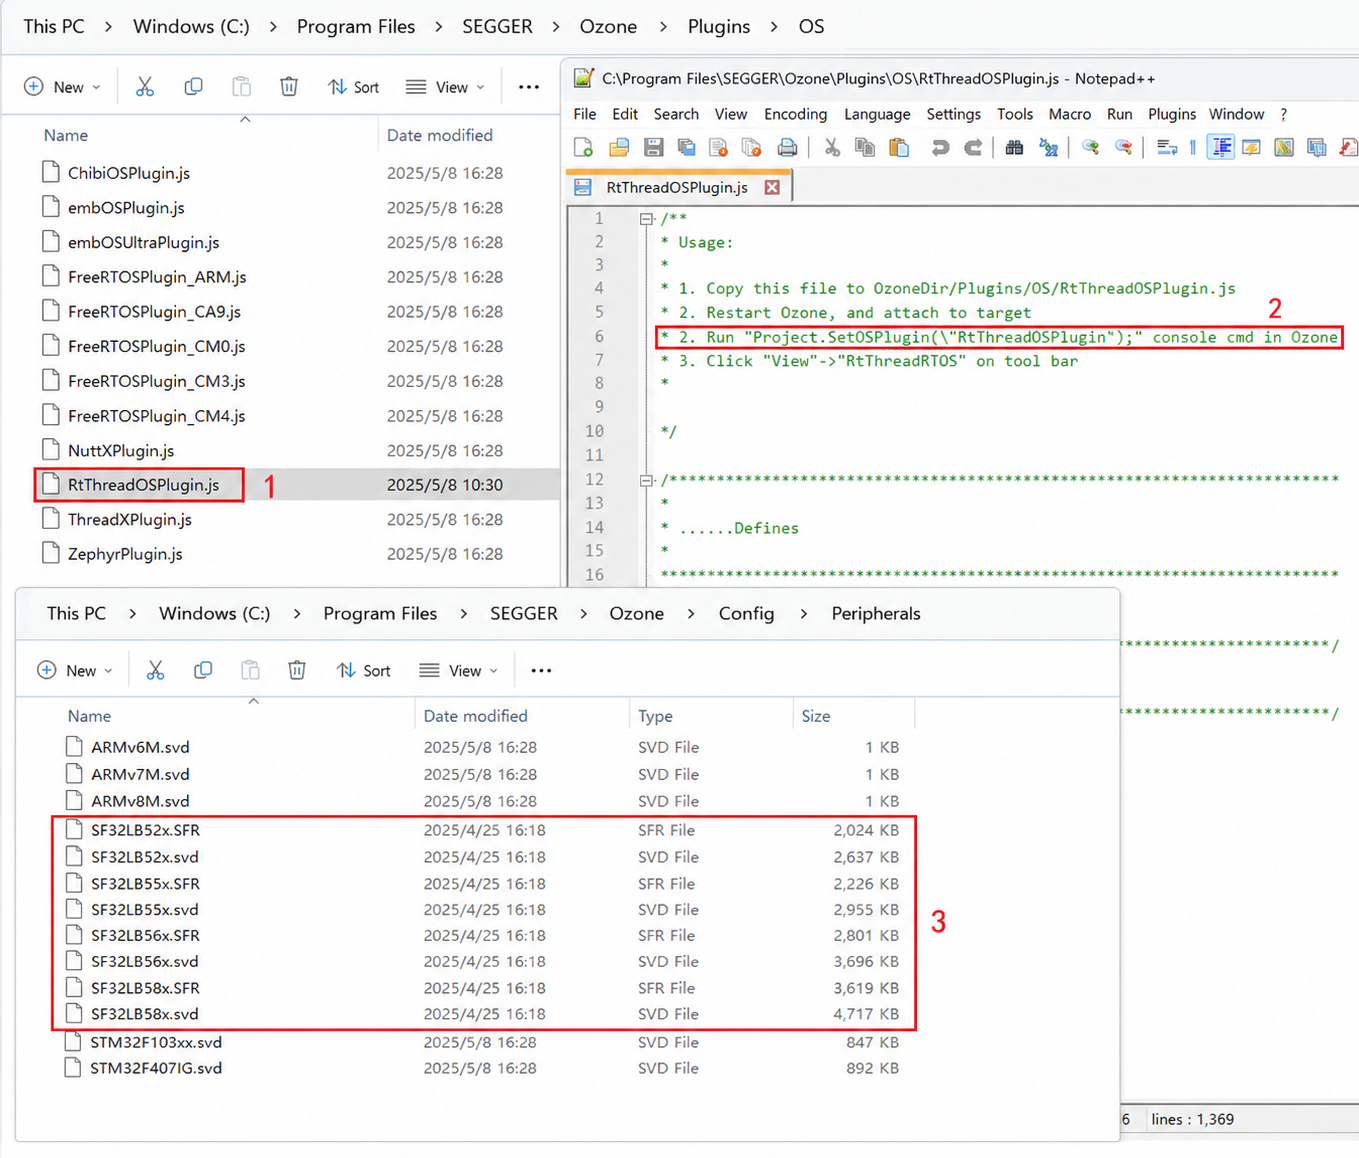Click the Copy icon in Notepad++ toolbar
This screenshot has height=1158, width=1359.
coord(865,148)
